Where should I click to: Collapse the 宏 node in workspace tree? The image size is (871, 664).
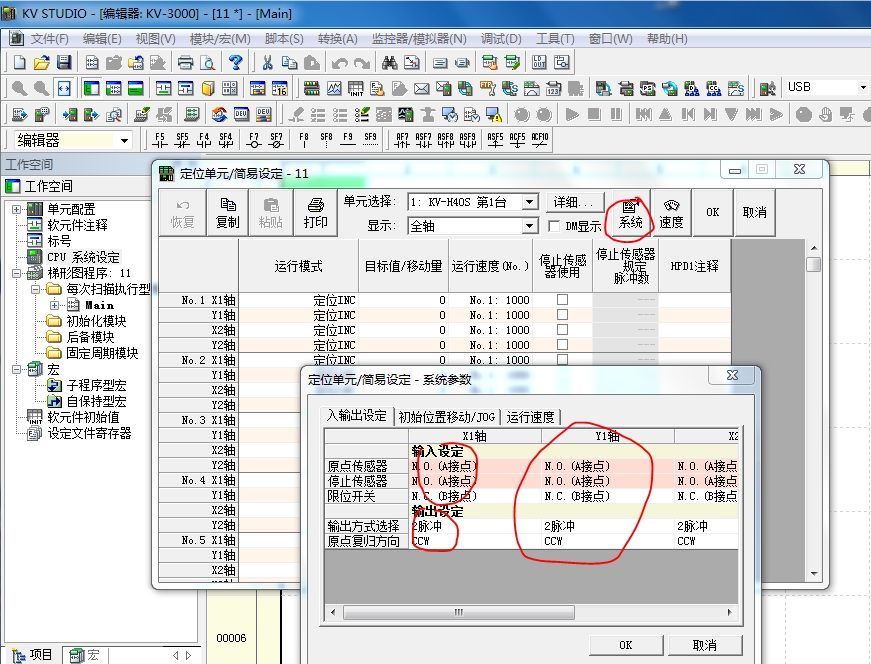(x=17, y=370)
